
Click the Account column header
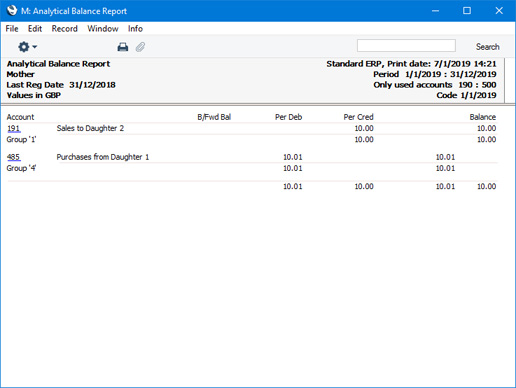click(x=20, y=117)
